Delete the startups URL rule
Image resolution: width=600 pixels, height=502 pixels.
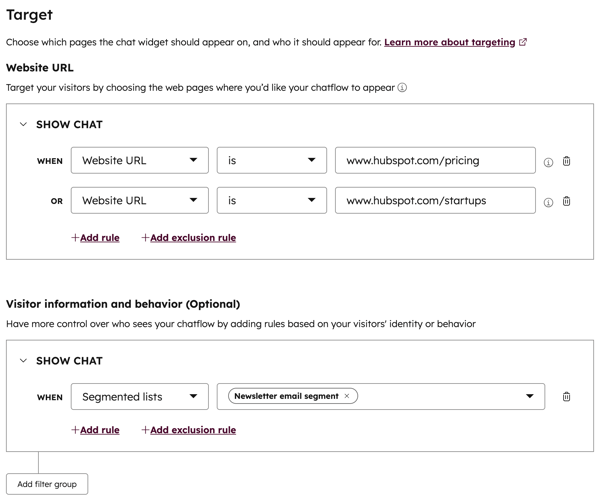pyautogui.click(x=567, y=201)
